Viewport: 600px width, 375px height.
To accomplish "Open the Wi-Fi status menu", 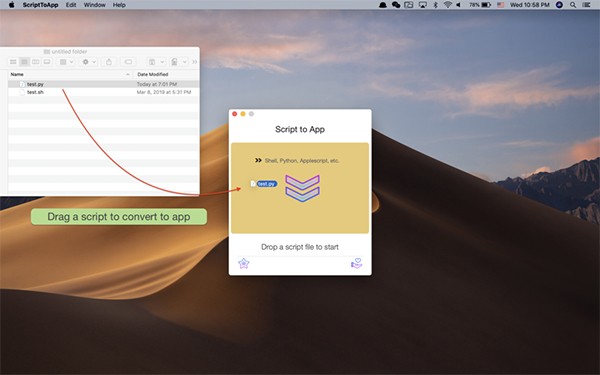I will pyautogui.click(x=447, y=5).
